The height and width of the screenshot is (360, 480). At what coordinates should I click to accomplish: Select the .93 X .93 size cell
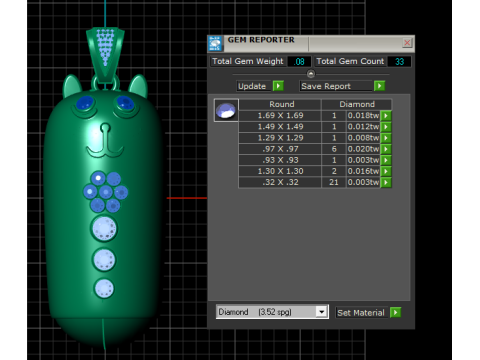pos(280,160)
